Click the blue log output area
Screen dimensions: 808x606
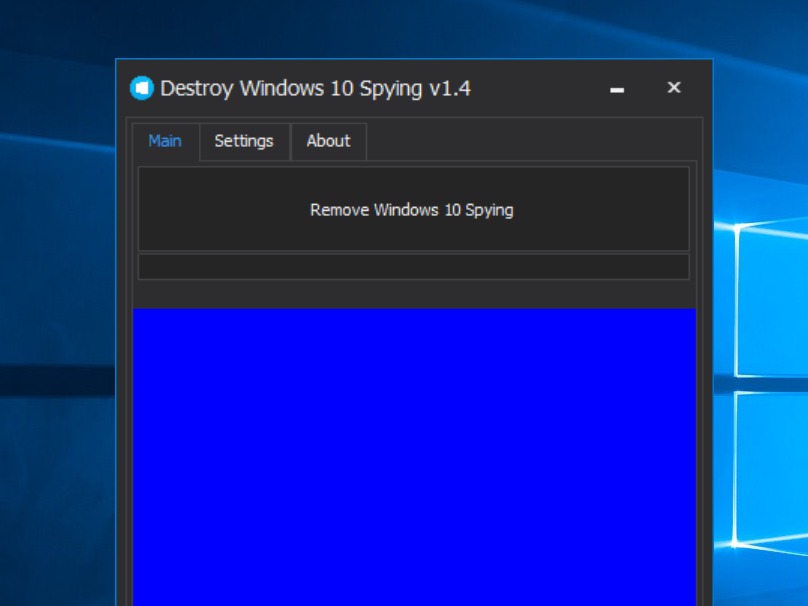414,457
